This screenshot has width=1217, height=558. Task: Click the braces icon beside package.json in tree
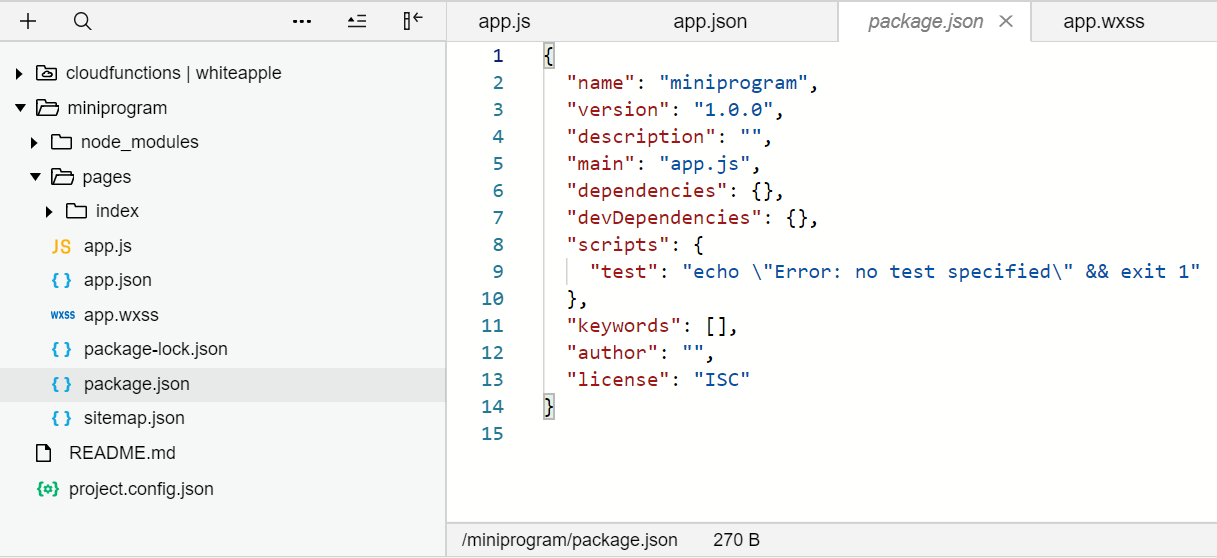click(x=61, y=384)
